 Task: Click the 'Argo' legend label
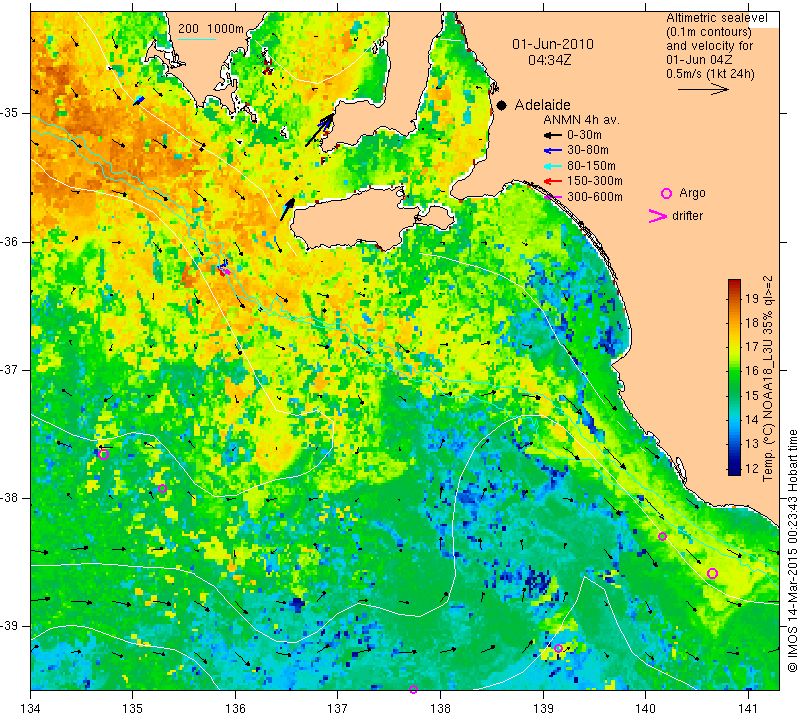click(692, 193)
